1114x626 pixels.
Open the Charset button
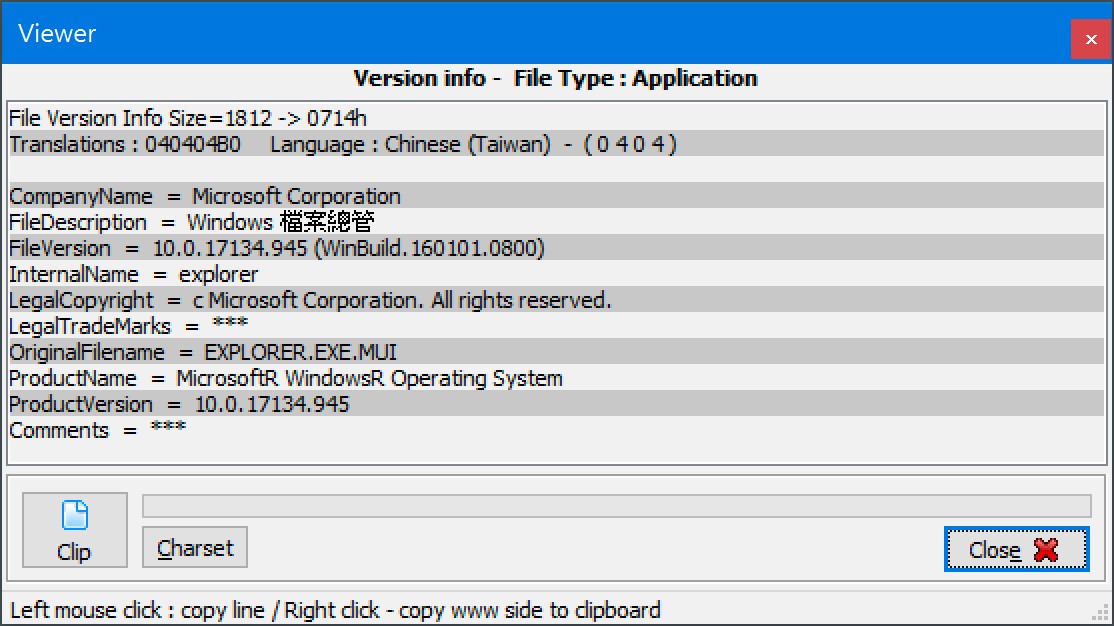coord(195,547)
